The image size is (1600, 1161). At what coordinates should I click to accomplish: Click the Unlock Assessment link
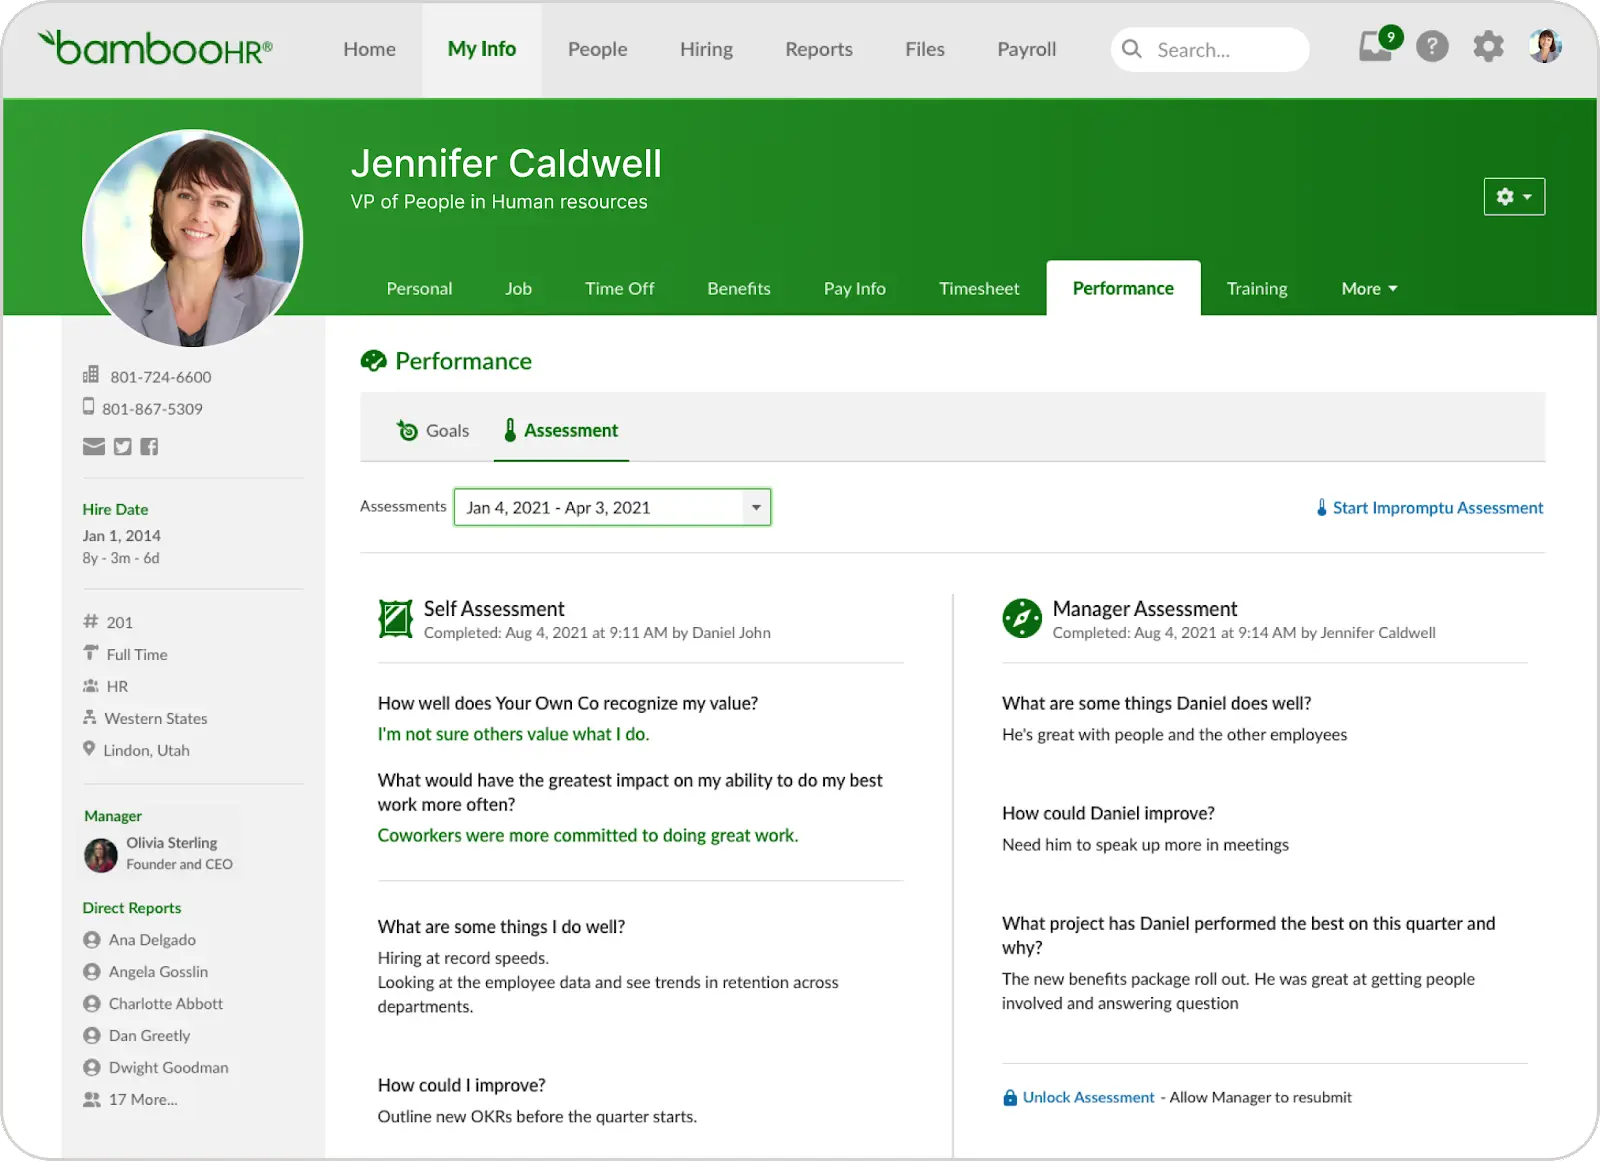coord(1088,1097)
